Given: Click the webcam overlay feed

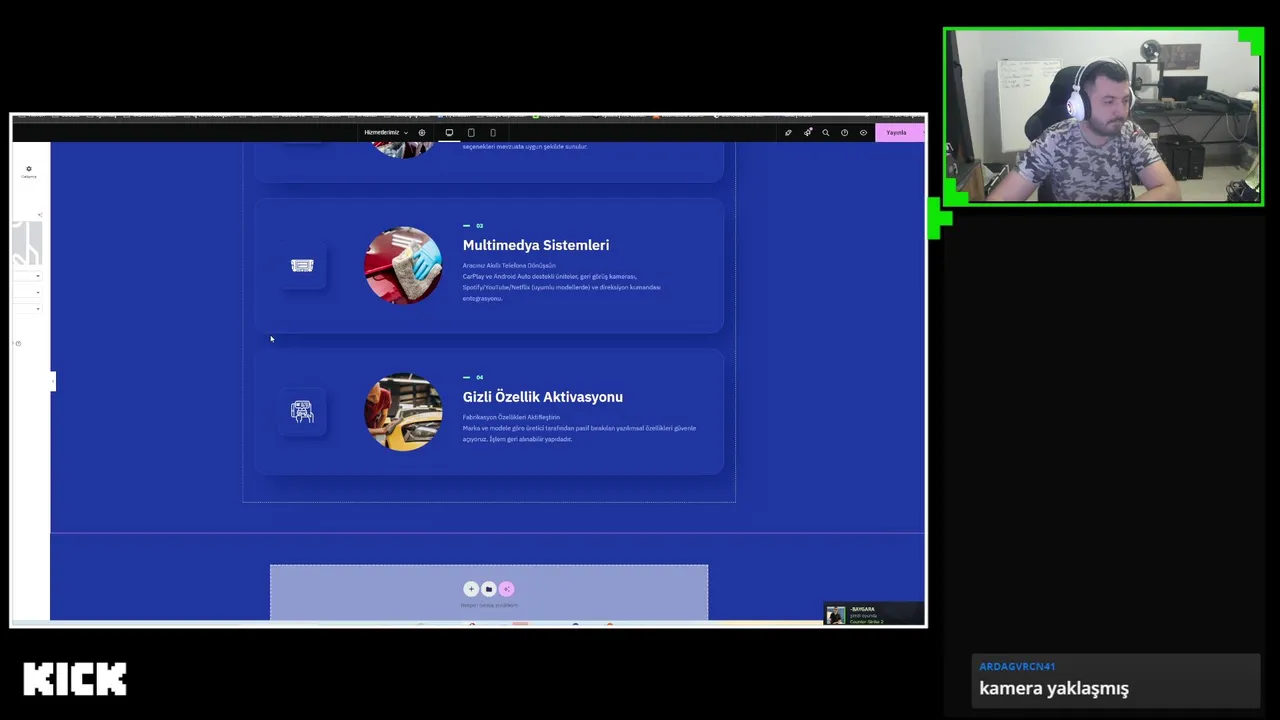Looking at the screenshot, I should [1104, 117].
